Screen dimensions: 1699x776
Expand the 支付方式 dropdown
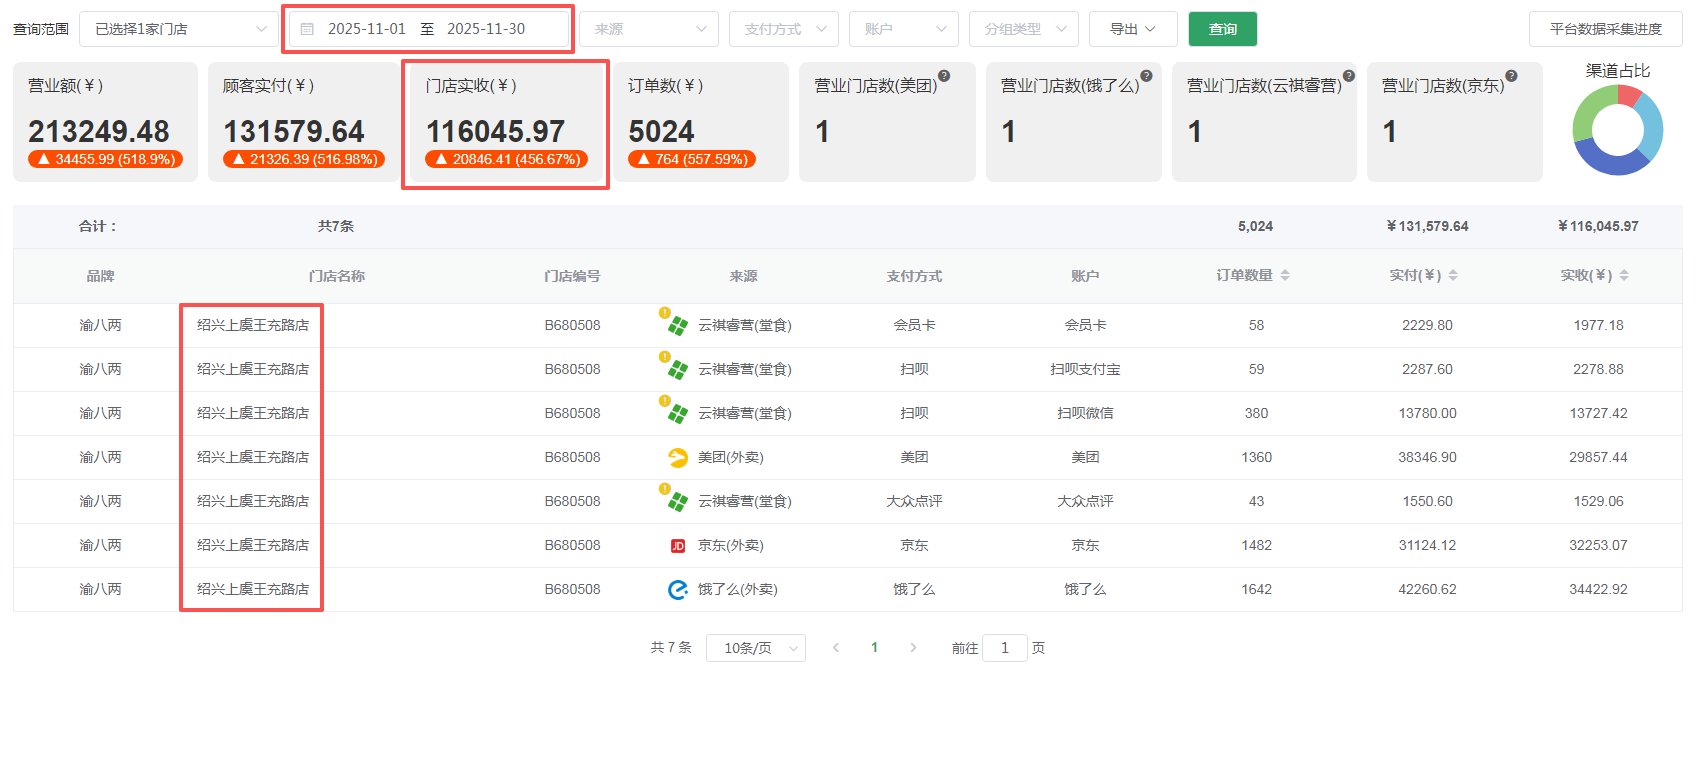(783, 29)
